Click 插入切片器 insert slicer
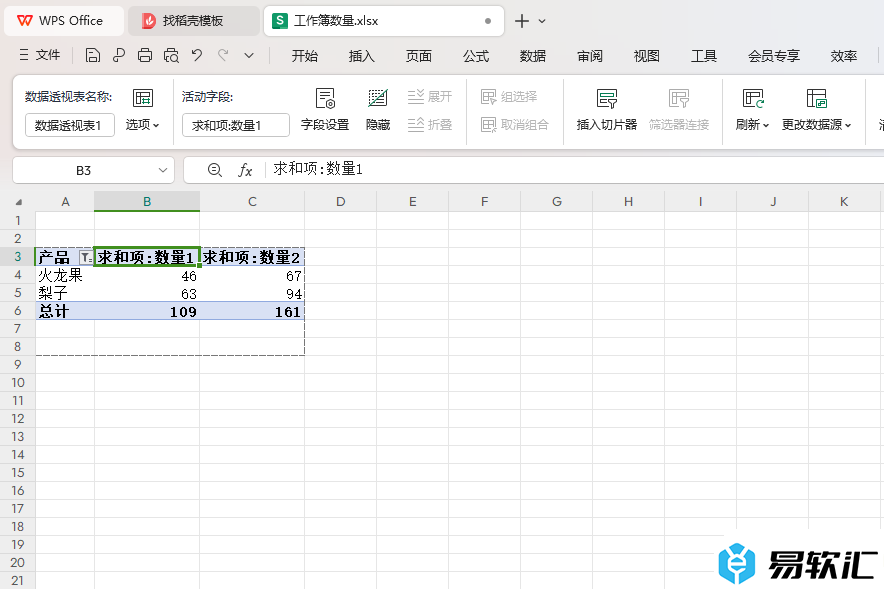The image size is (884, 589). (x=607, y=109)
